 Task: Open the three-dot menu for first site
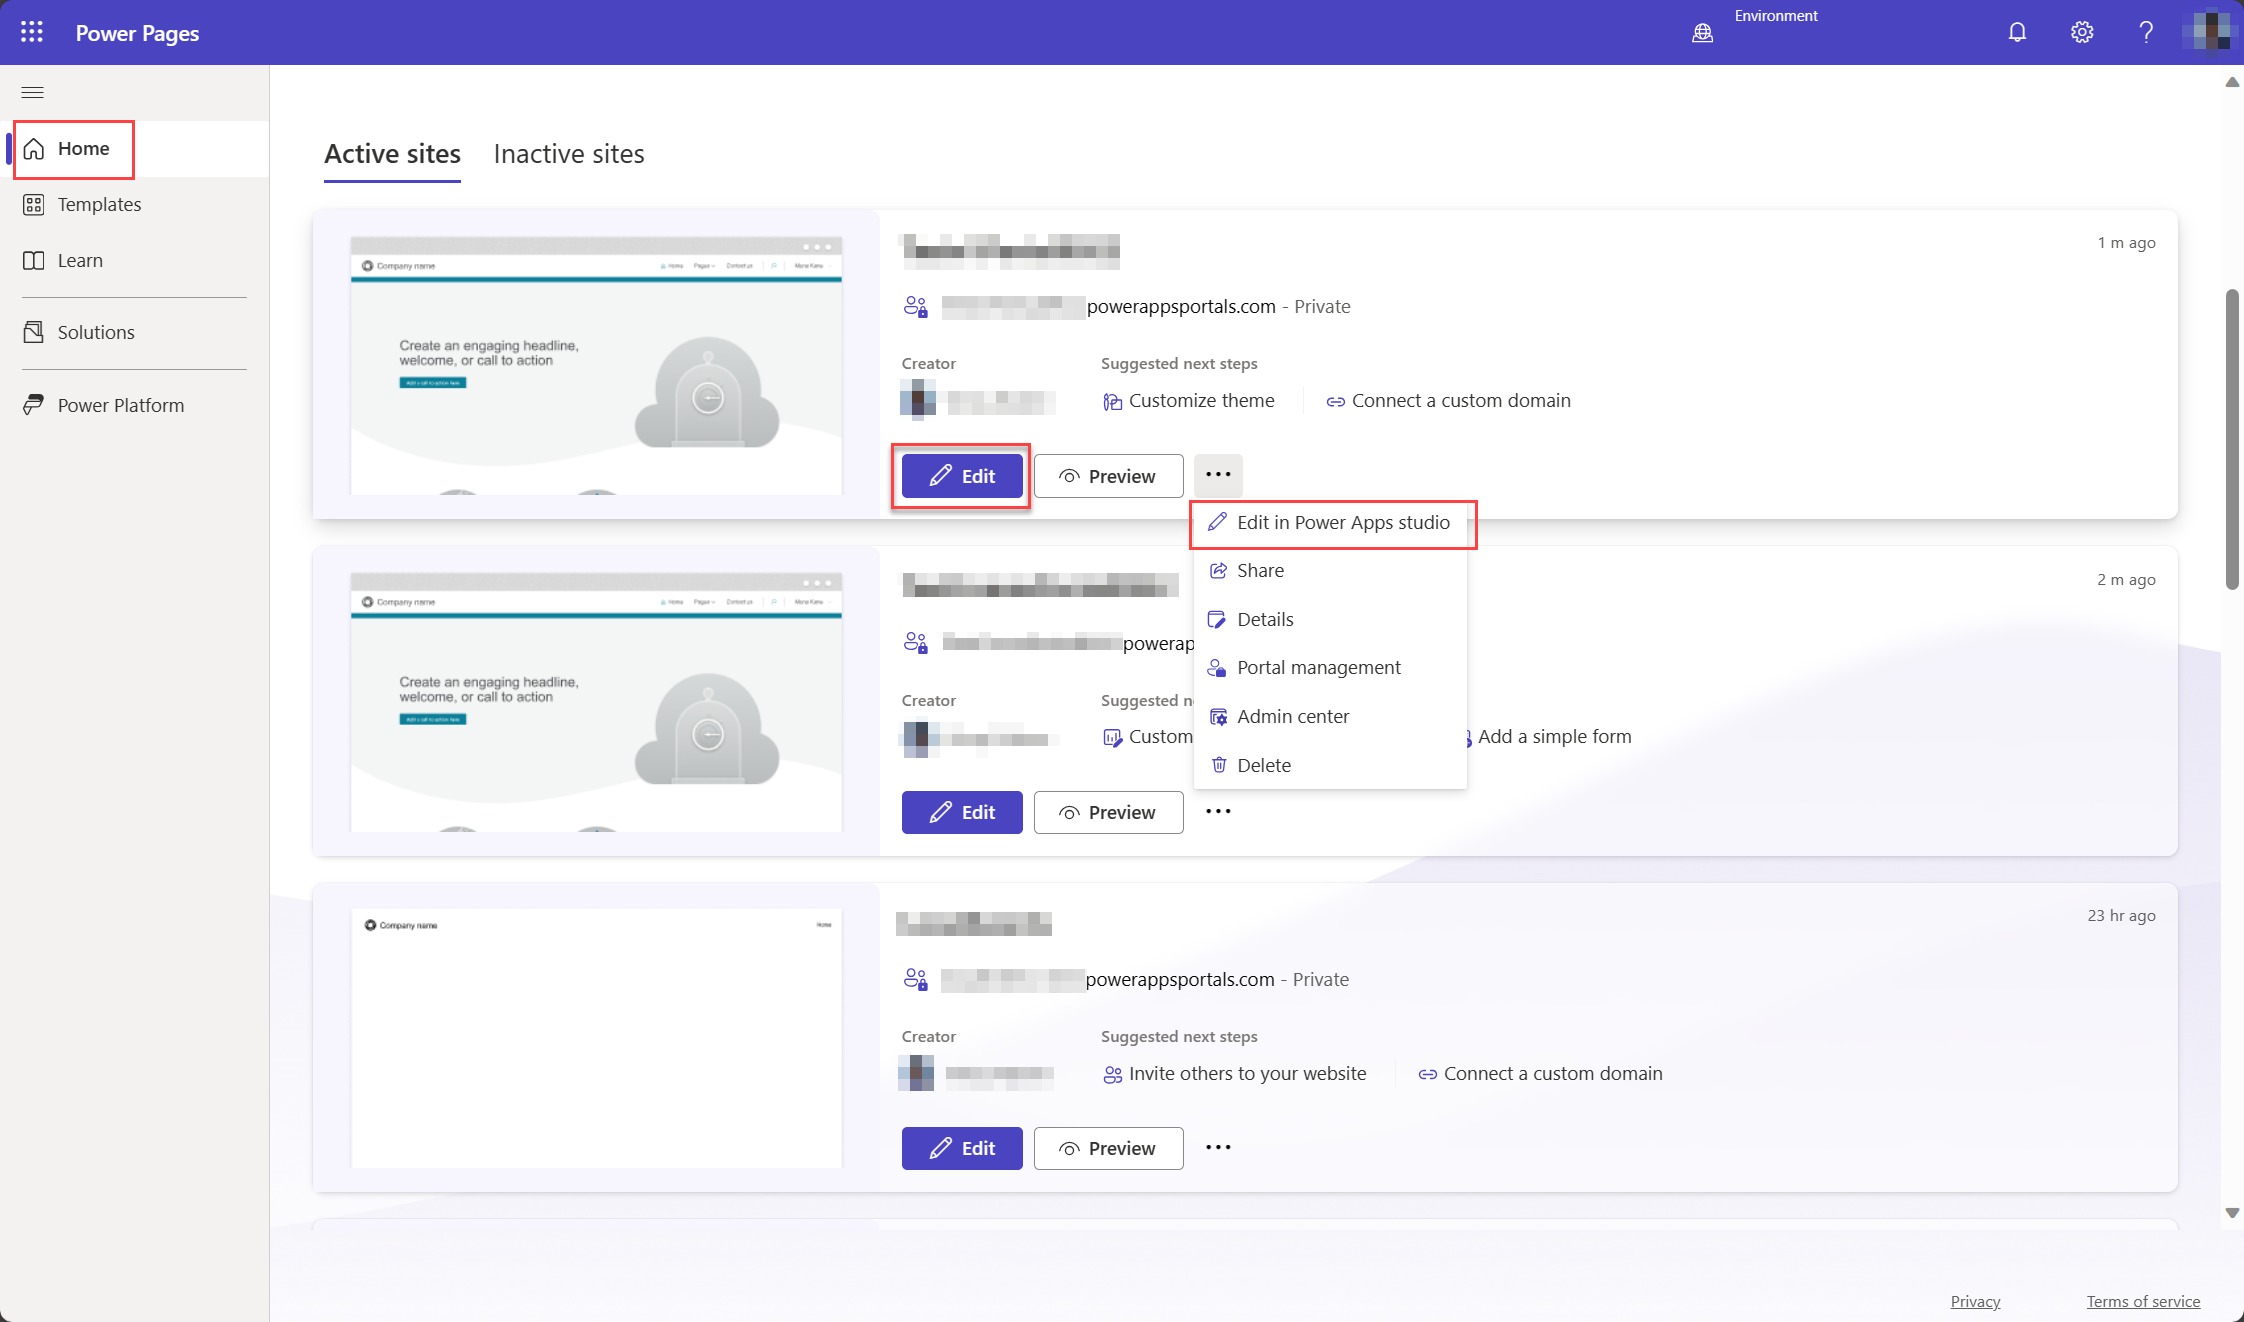click(x=1218, y=475)
